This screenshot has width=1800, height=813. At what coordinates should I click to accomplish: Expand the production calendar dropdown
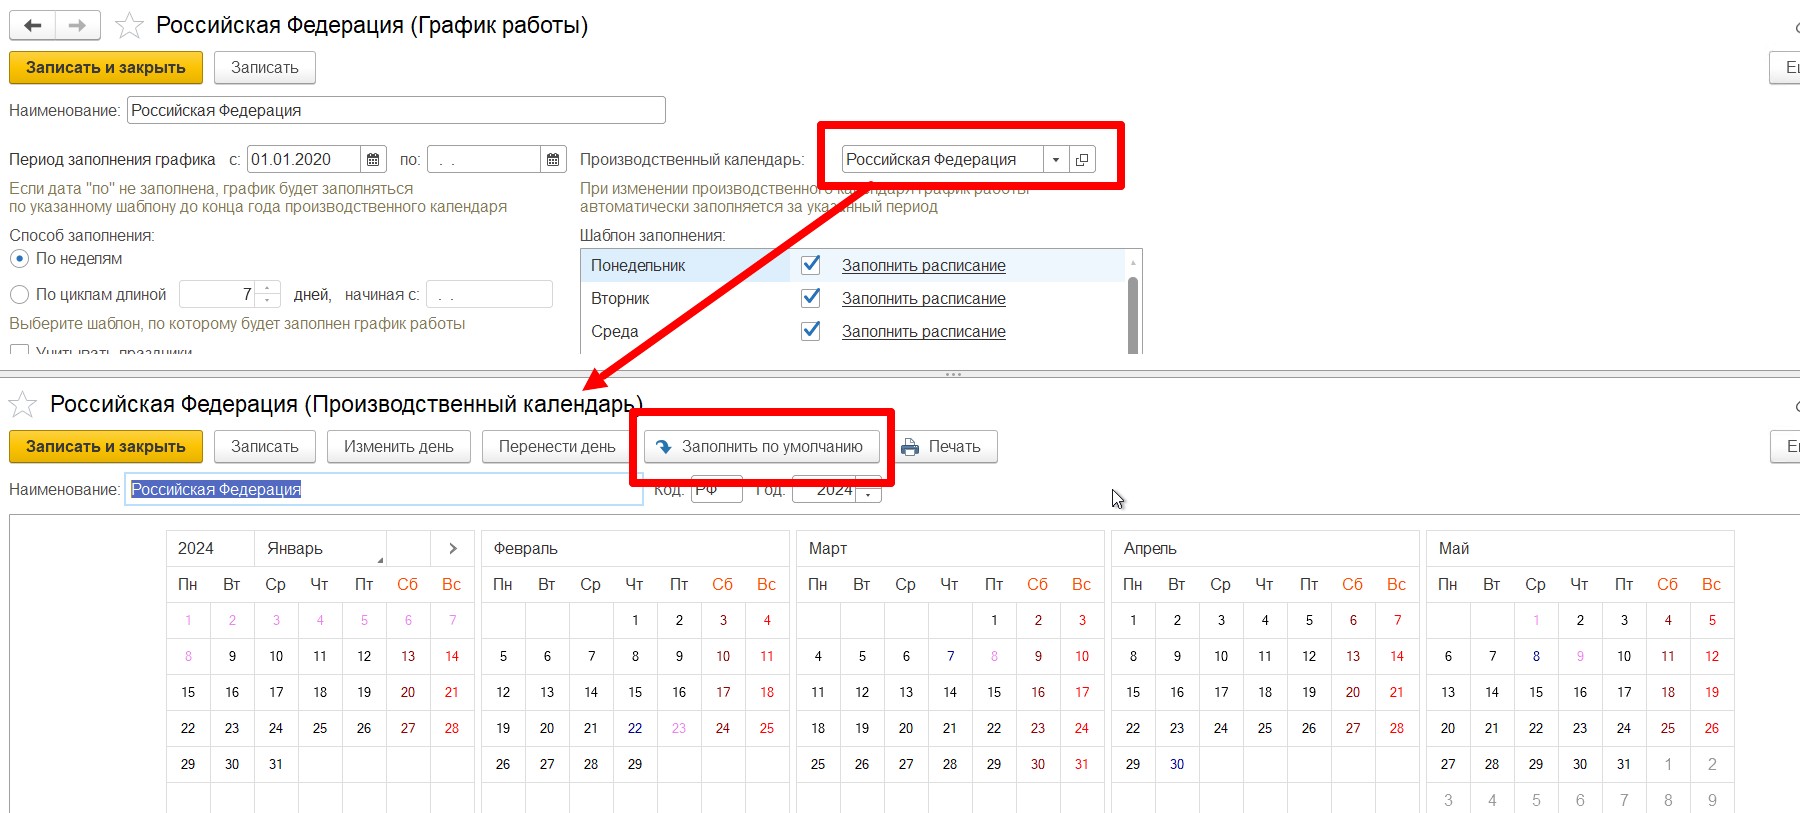(1056, 160)
